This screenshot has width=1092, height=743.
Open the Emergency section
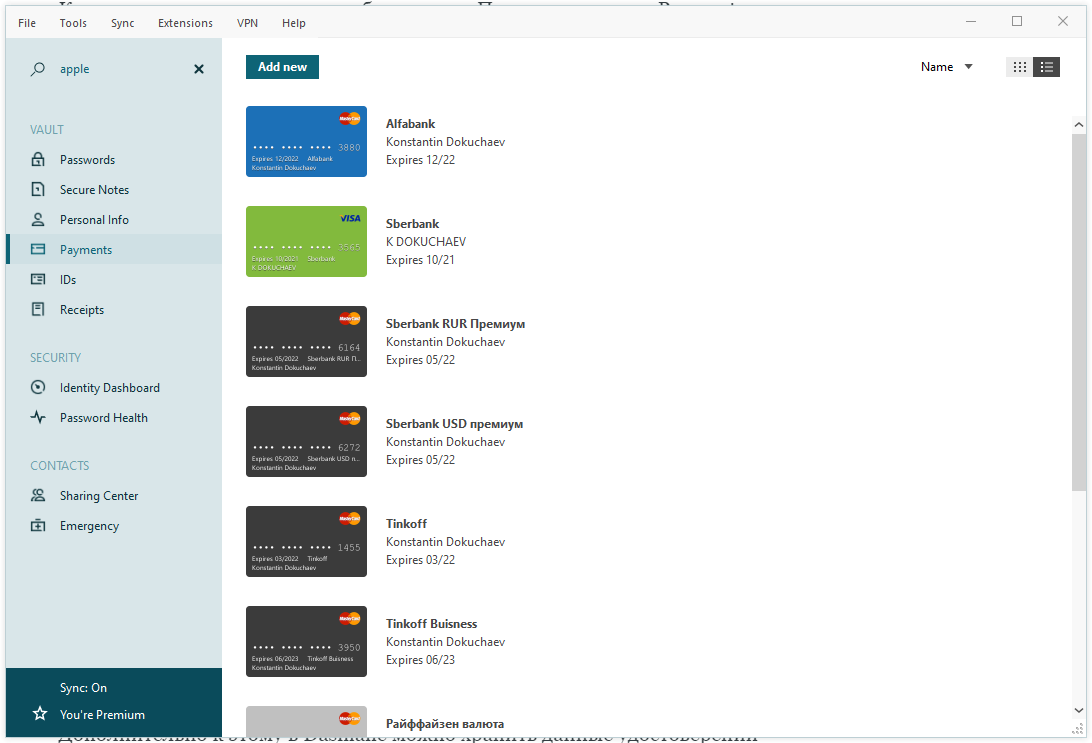tap(114, 525)
